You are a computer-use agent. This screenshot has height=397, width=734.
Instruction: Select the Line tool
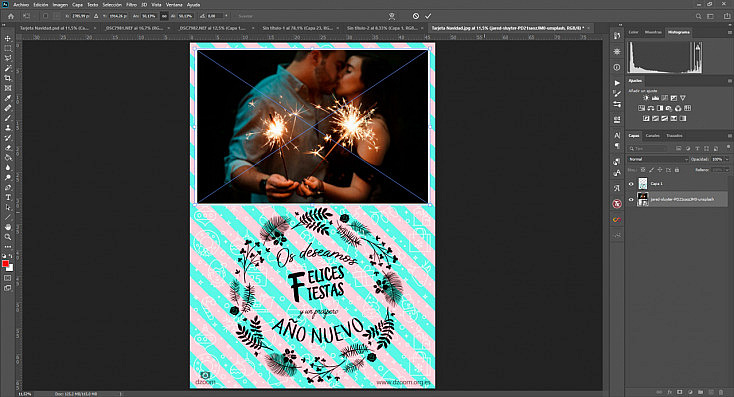click(x=7, y=217)
